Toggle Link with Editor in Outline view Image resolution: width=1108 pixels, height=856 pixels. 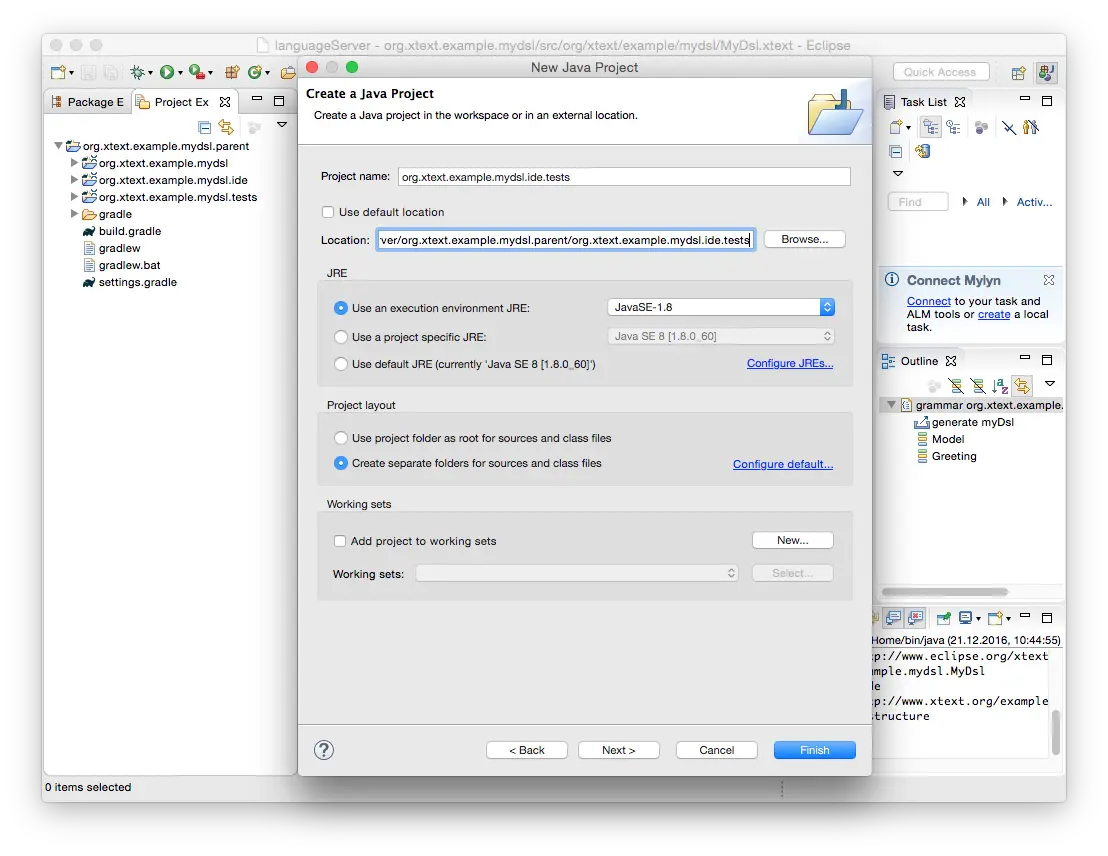coord(1022,385)
